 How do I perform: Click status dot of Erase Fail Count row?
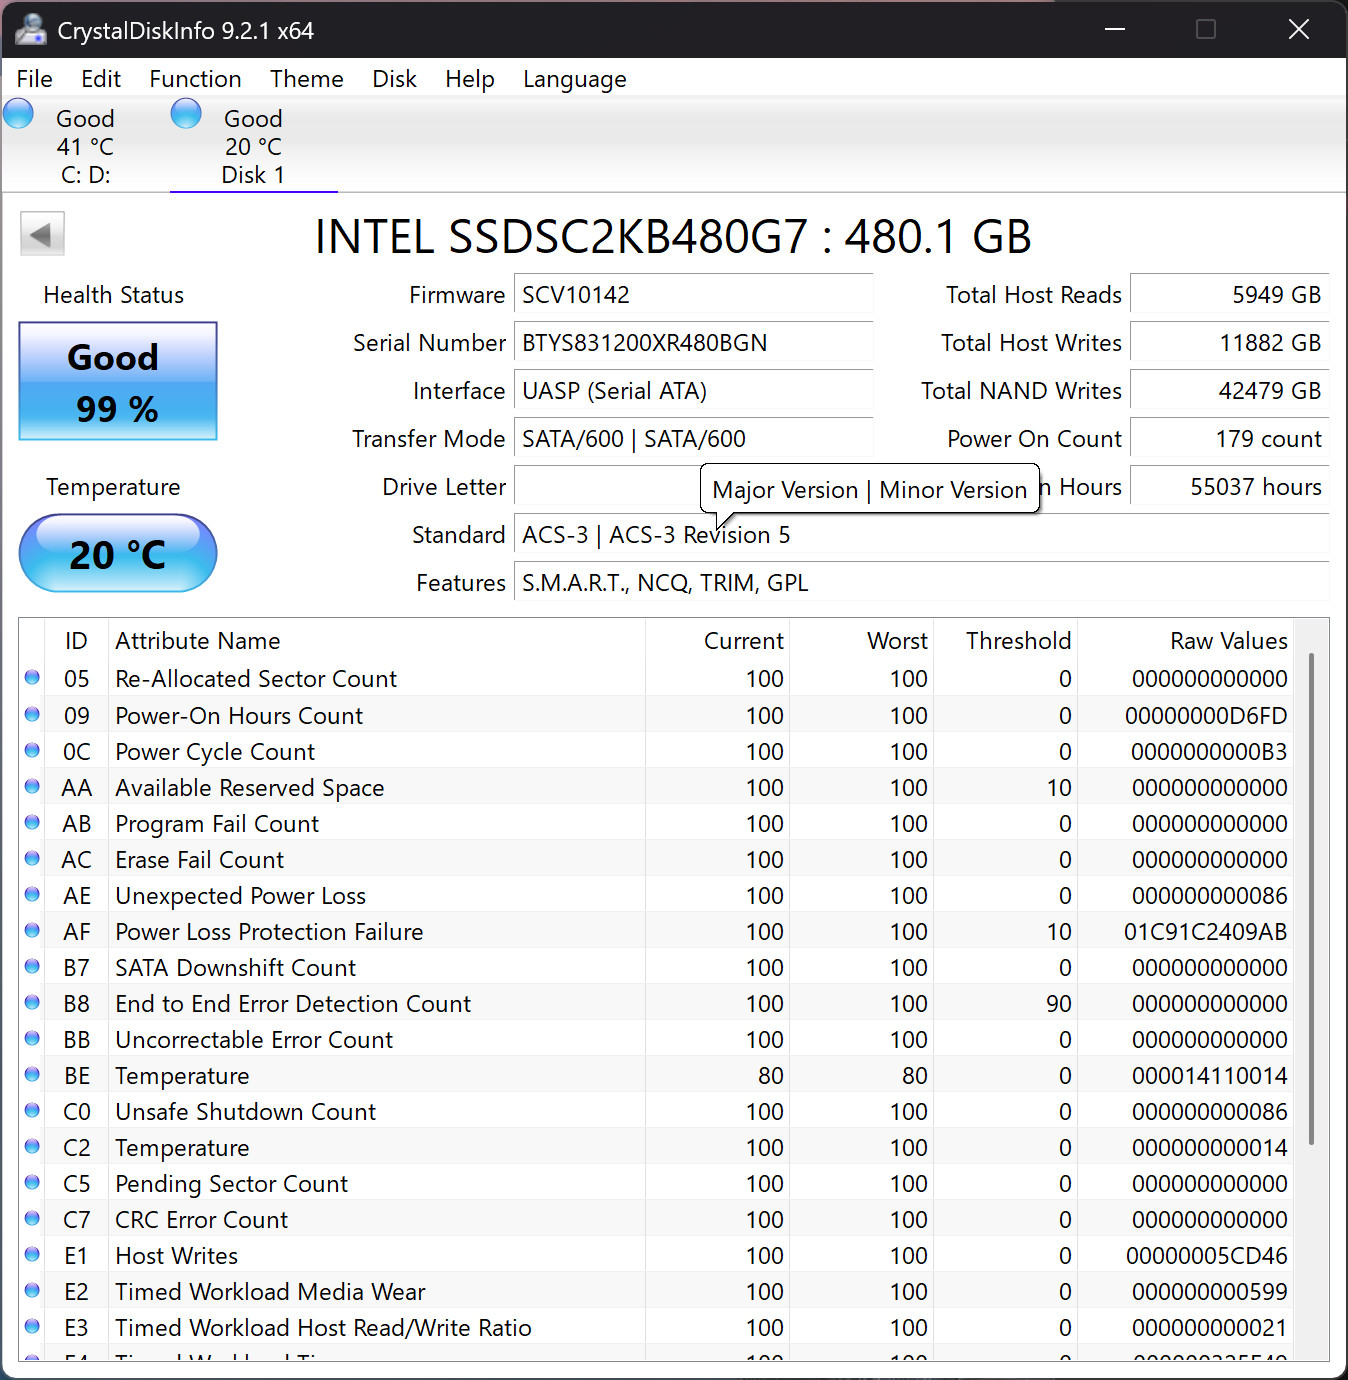coord(32,859)
